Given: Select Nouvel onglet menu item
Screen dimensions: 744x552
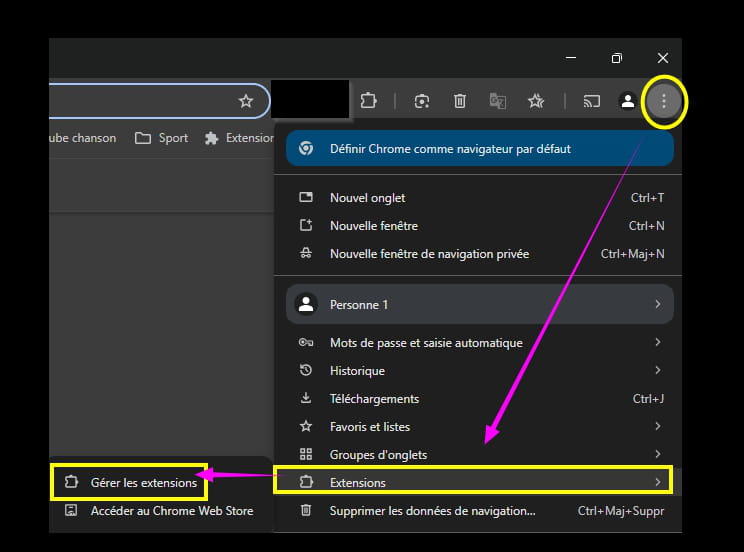Looking at the screenshot, I should [479, 198].
